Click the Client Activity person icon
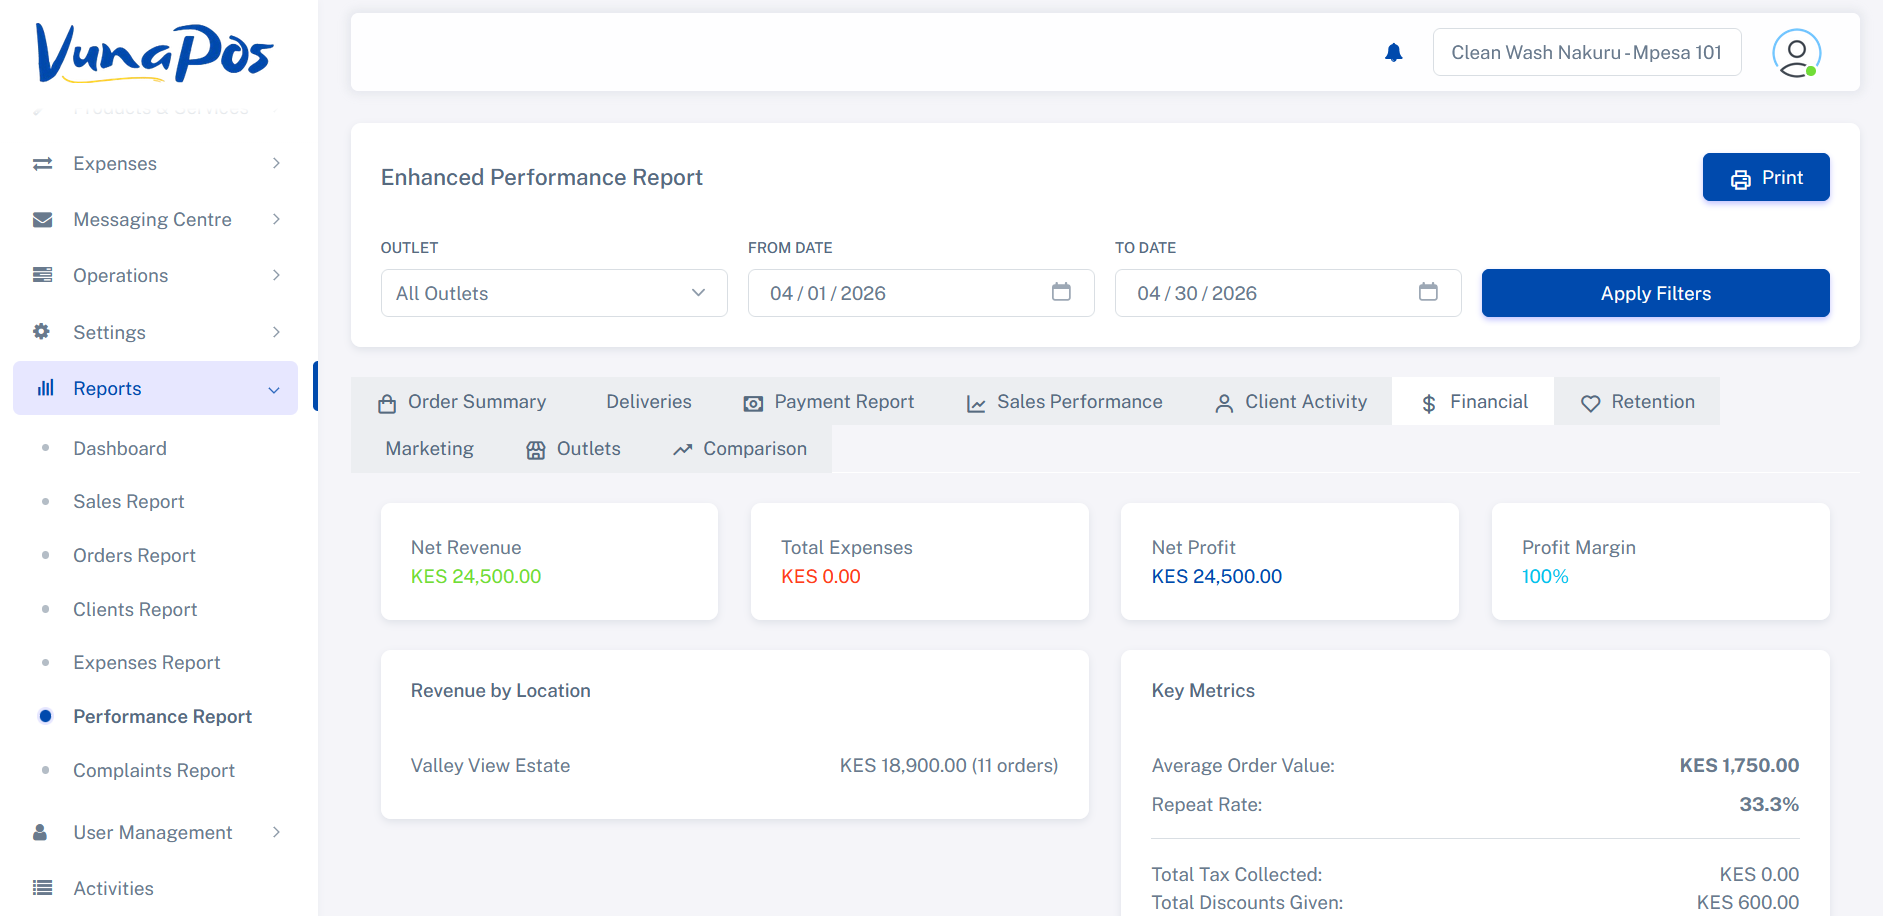Image resolution: width=1883 pixels, height=916 pixels. click(1224, 404)
